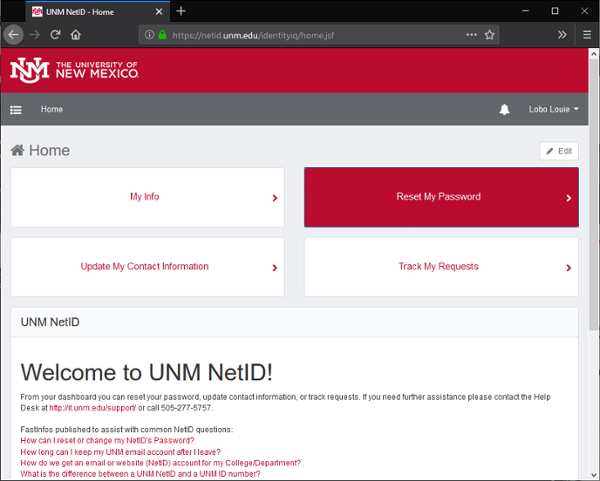Follow the it.unm.edu/support help desk link
Viewport: 600px width, 481px height.
pos(92,408)
